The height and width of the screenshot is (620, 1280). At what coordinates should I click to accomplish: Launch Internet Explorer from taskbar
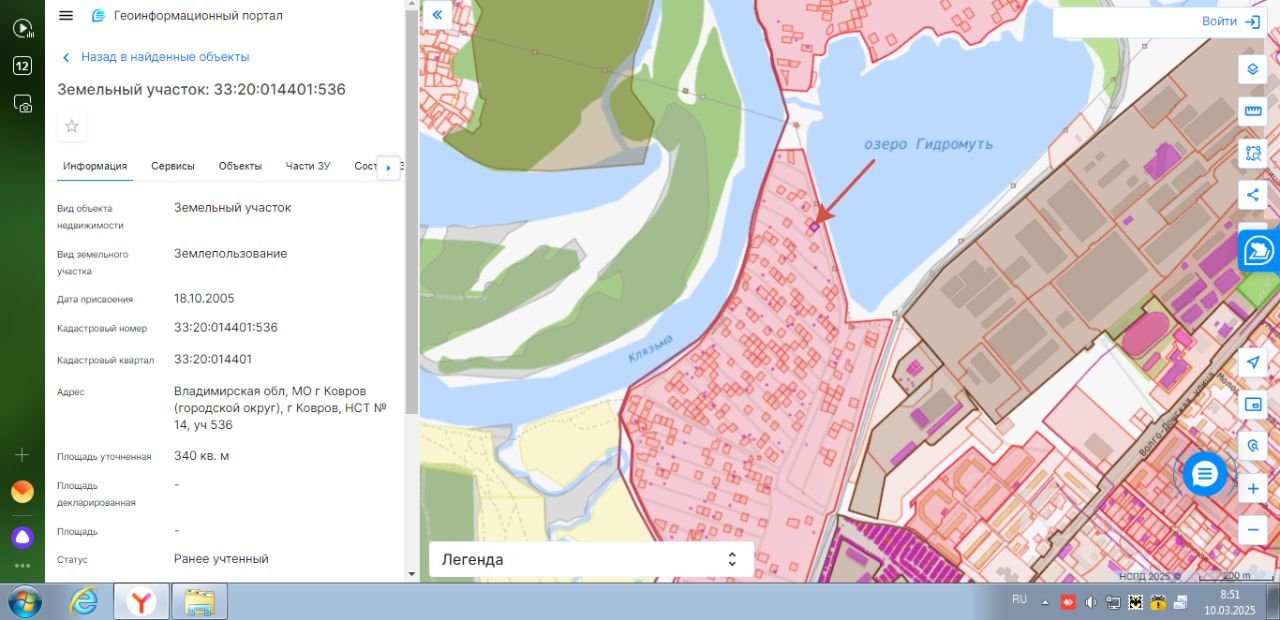pos(84,601)
